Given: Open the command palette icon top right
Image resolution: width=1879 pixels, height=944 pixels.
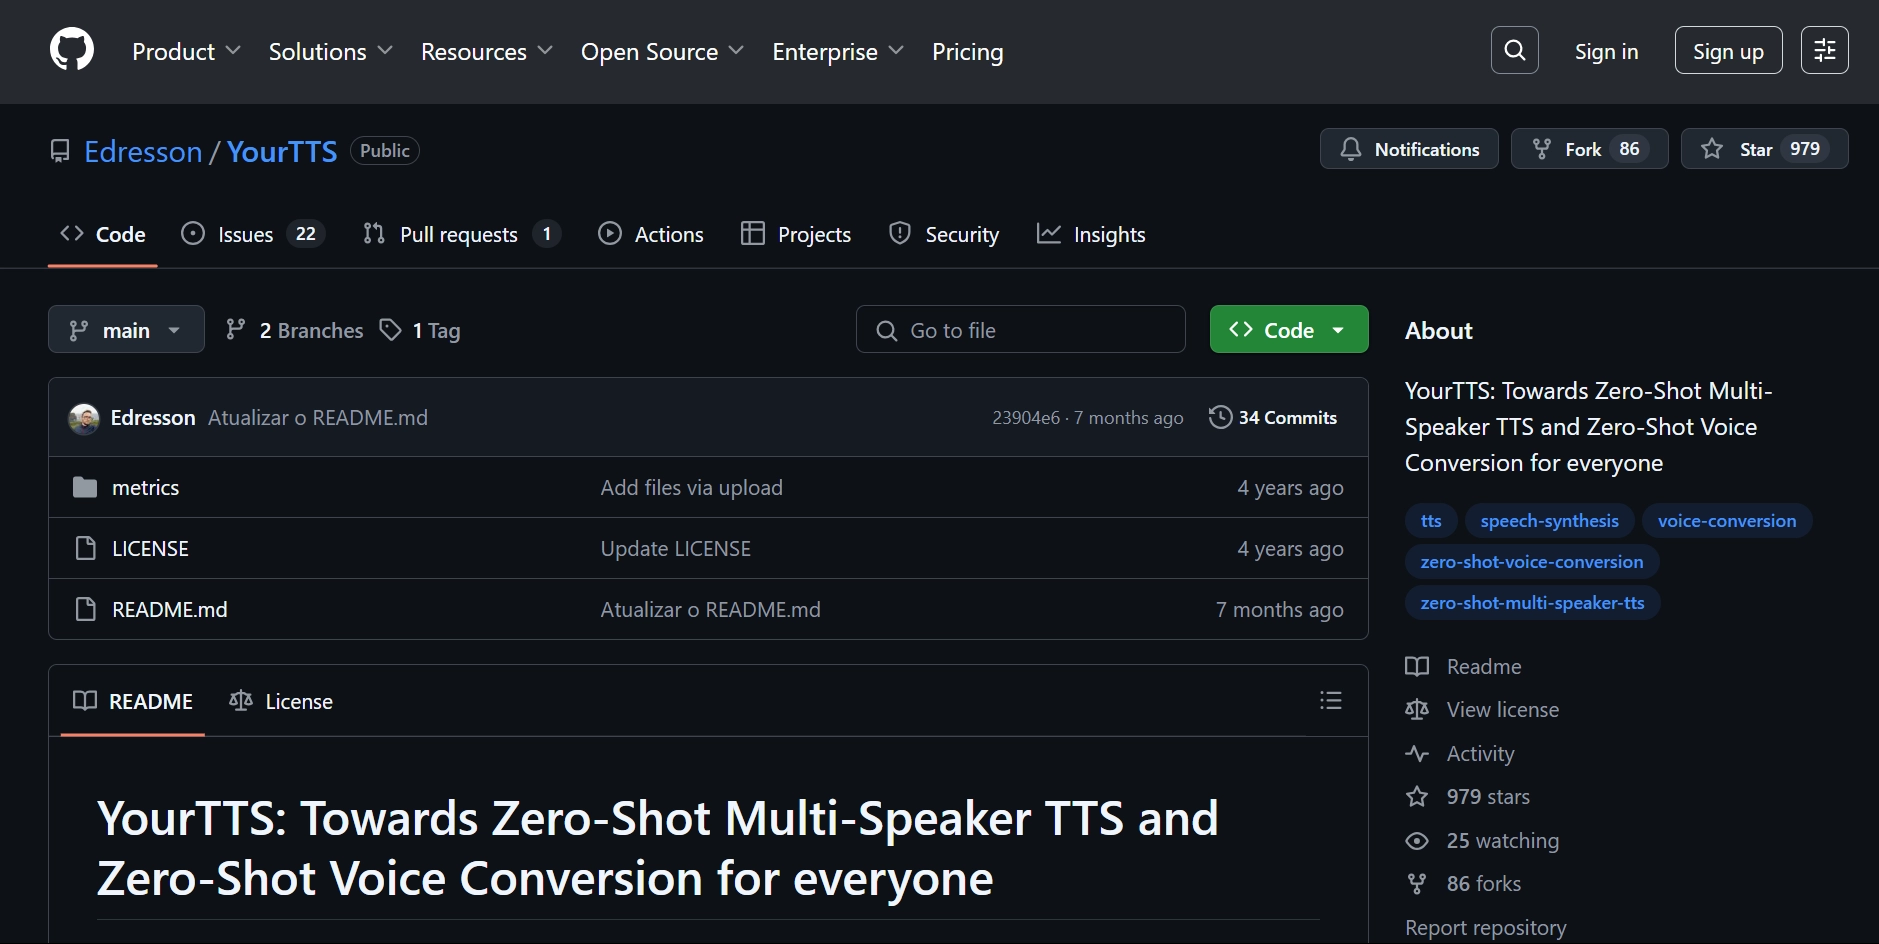Looking at the screenshot, I should [1823, 49].
